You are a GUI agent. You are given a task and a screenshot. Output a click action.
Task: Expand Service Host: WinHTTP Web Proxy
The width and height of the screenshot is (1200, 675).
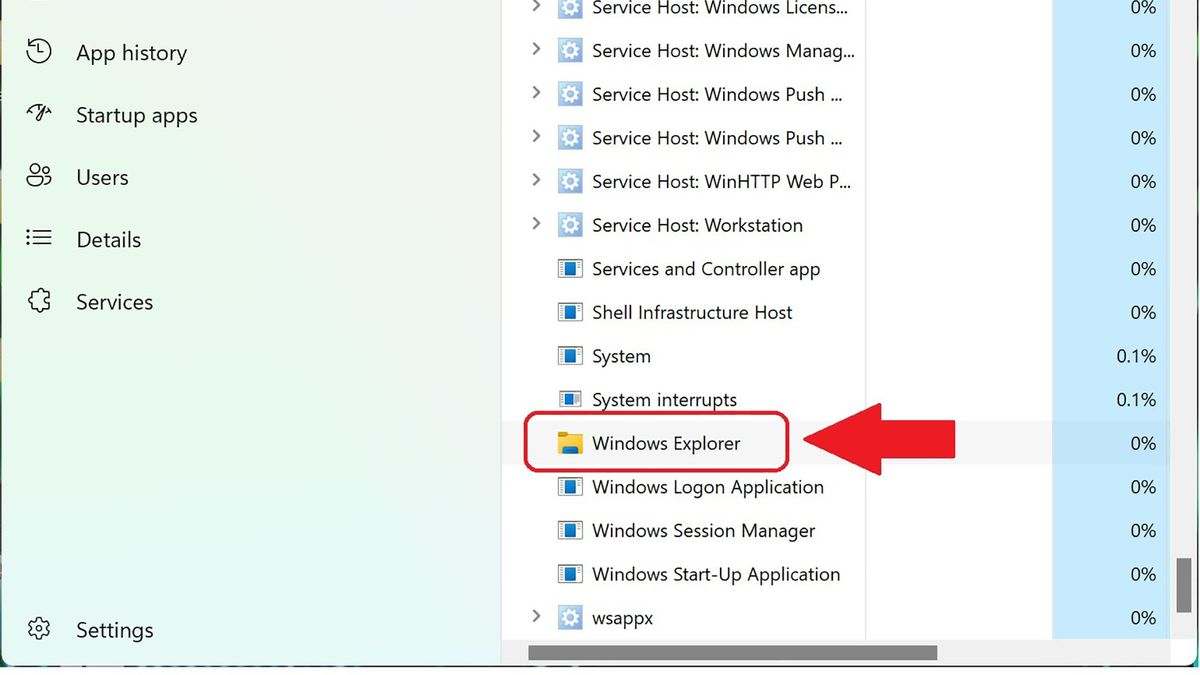pos(536,181)
